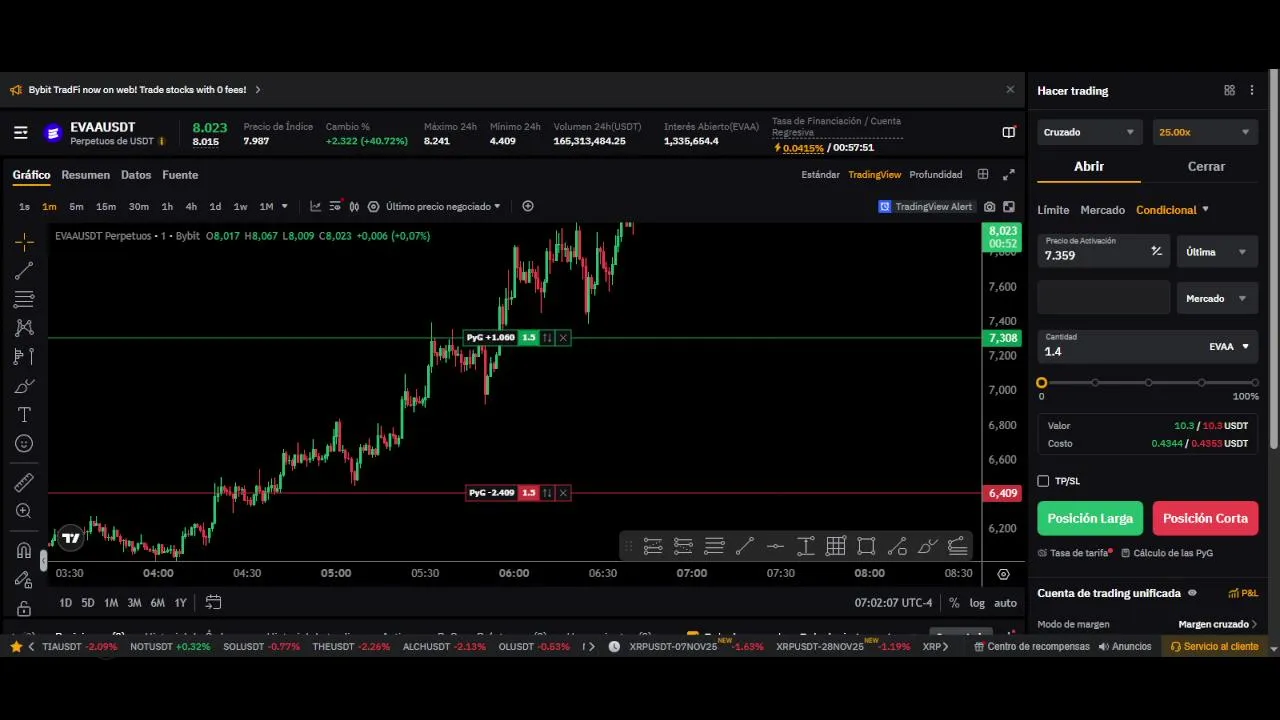Switch to the Fuente tab

(x=180, y=175)
